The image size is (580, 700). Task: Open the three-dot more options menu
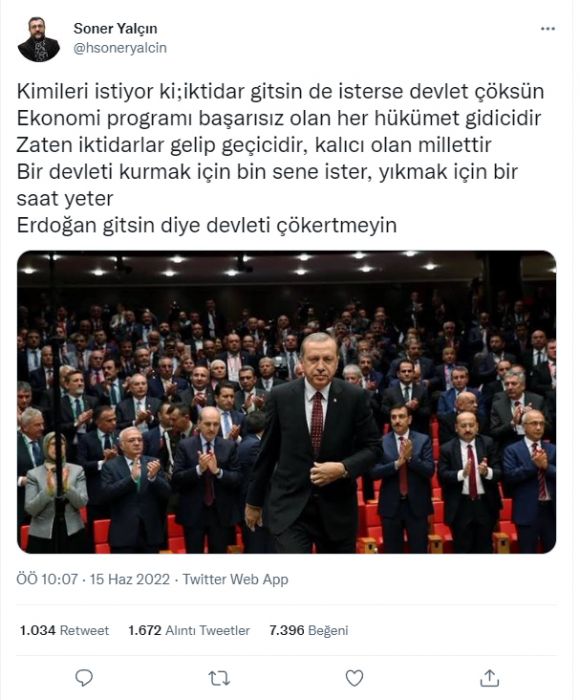[548, 29]
